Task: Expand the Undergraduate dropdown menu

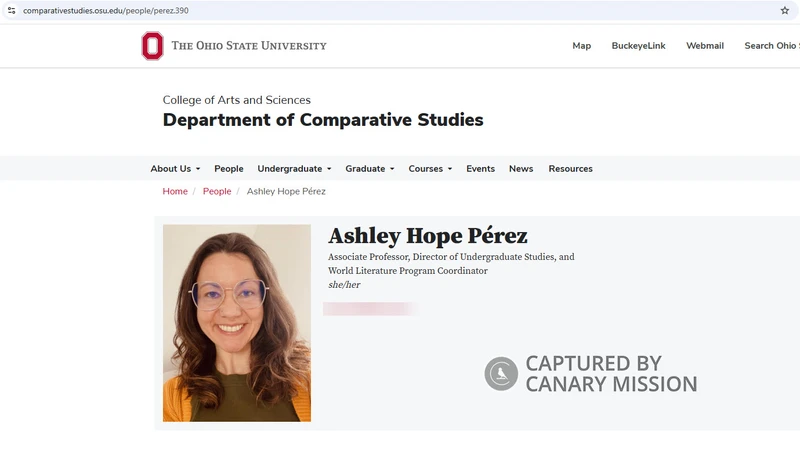Action: click(294, 169)
